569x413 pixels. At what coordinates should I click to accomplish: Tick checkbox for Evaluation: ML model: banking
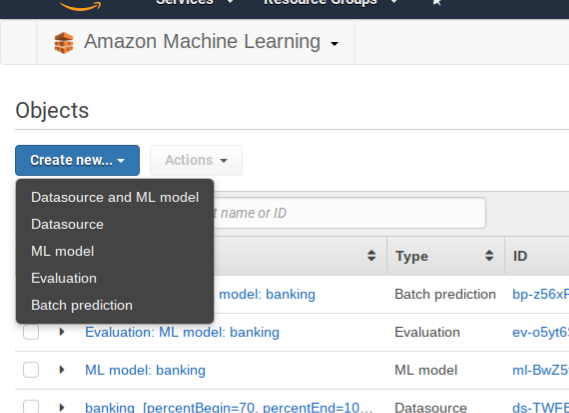coord(31,332)
